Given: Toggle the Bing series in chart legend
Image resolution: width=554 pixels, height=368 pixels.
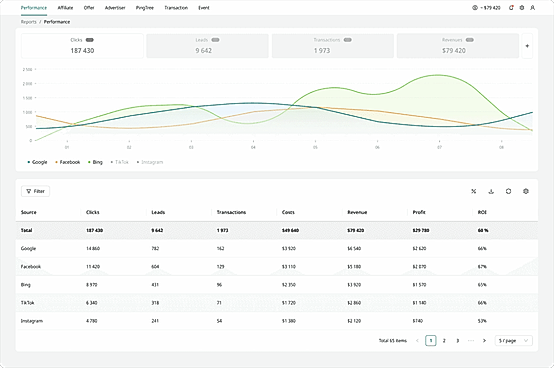Looking at the screenshot, I should tap(95, 162).
